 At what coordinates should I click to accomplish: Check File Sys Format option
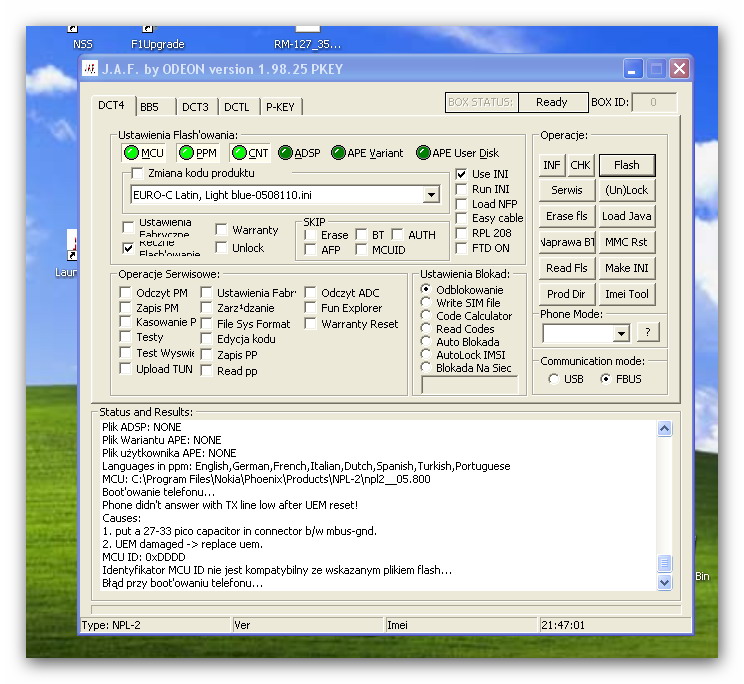point(206,324)
